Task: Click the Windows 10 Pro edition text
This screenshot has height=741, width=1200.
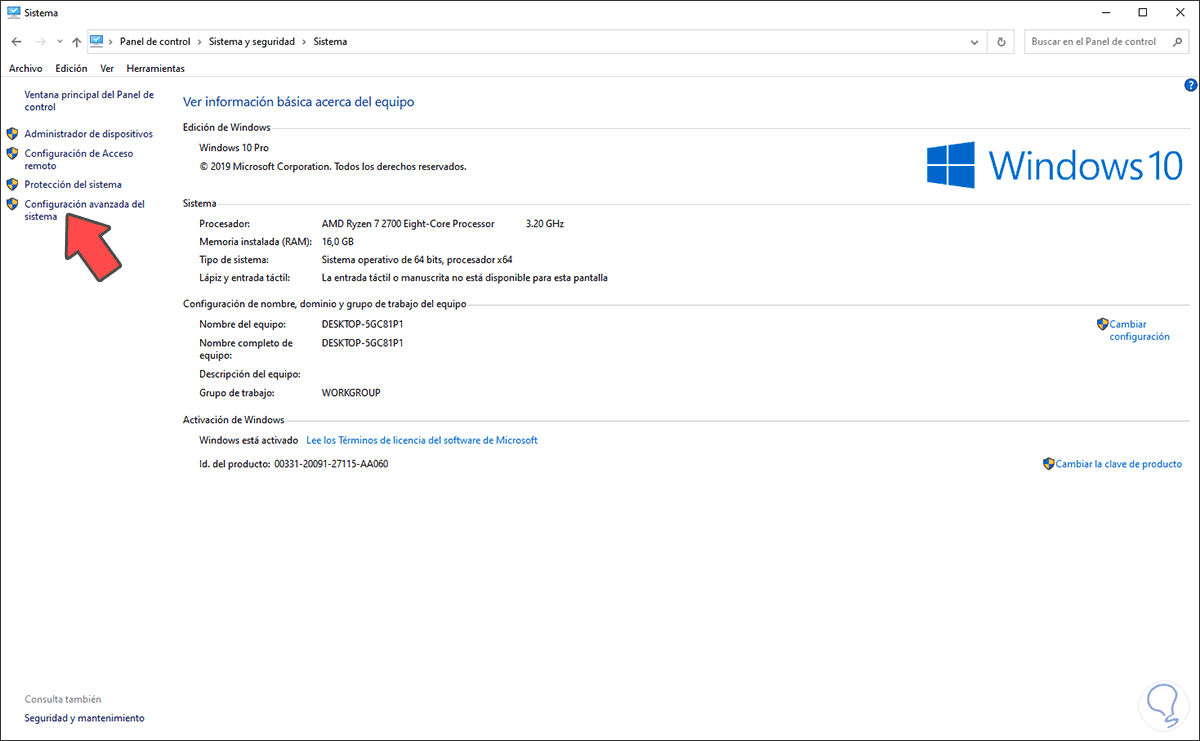Action: [234, 148]
